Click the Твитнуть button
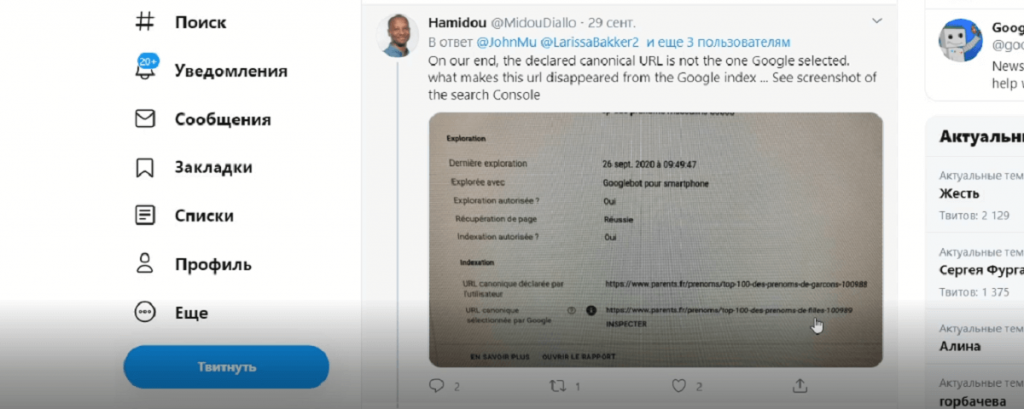The image size is (1024, 409). coord(226,367)
